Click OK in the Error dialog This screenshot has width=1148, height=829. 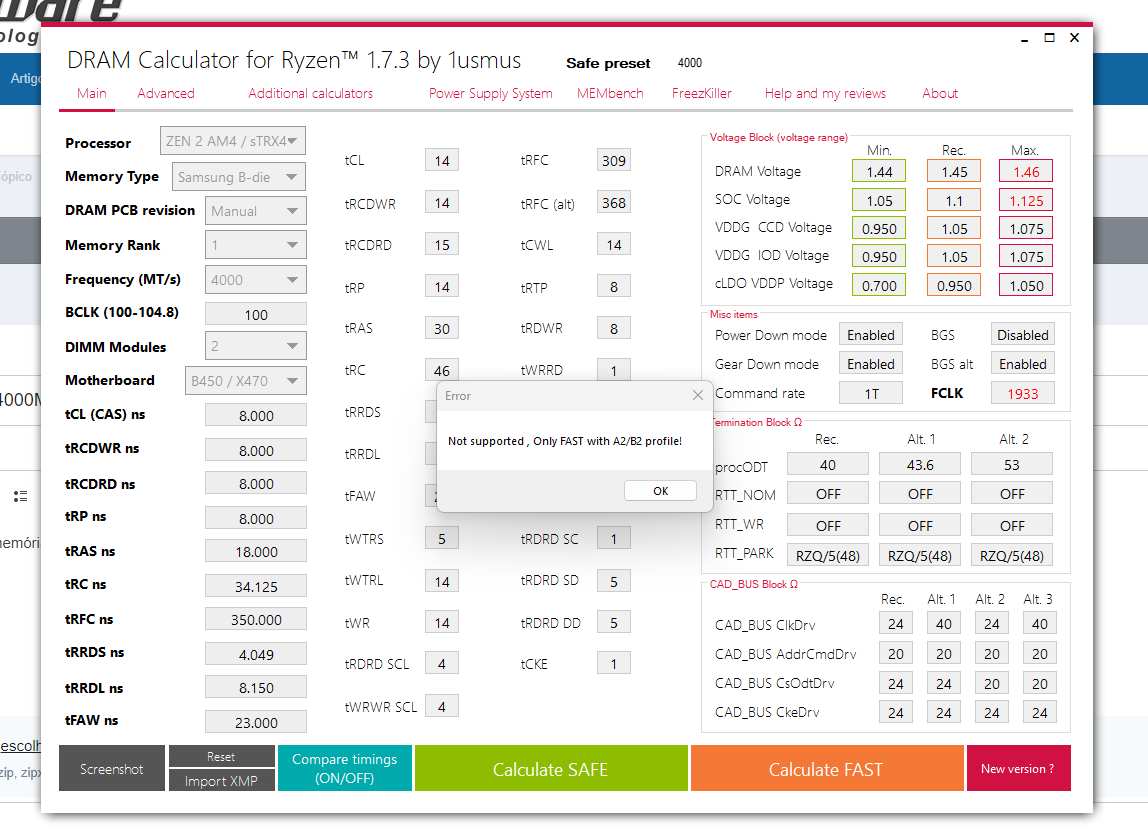point(660,491)
